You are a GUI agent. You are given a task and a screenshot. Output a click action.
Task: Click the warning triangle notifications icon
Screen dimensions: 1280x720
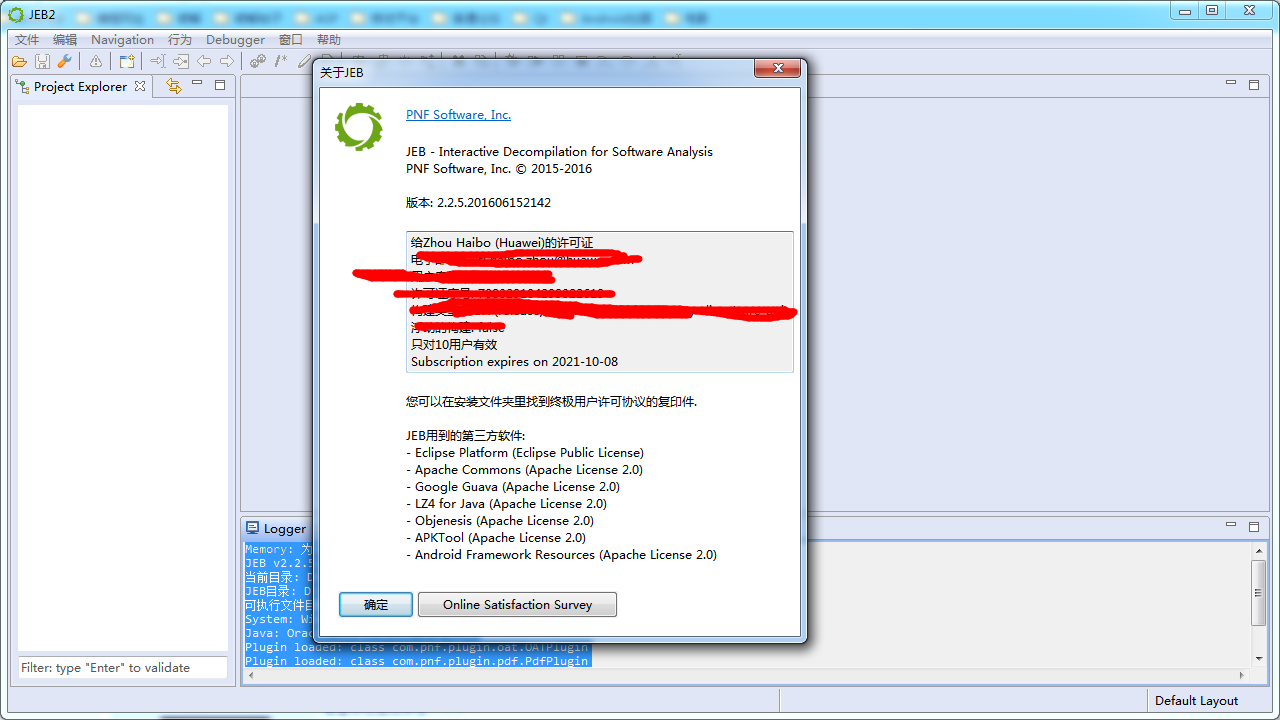click(x=96, y=62)
